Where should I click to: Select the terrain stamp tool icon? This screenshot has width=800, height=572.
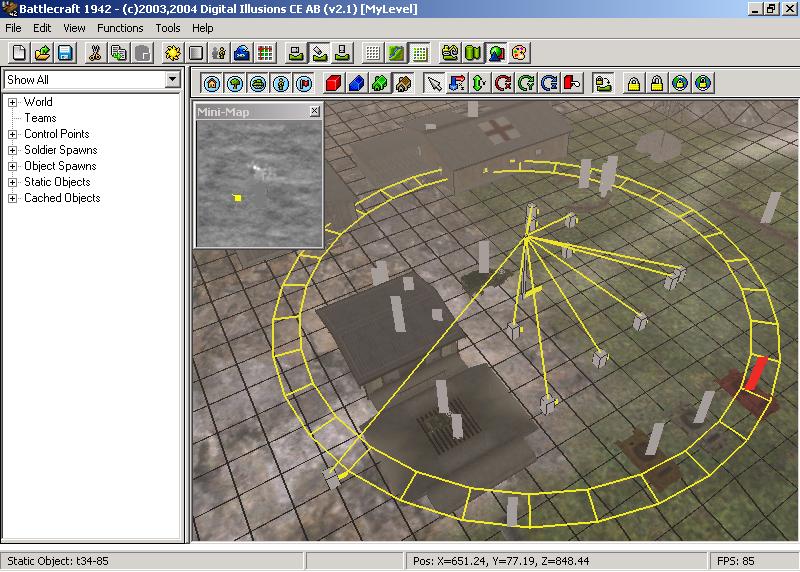coord(342,53)
